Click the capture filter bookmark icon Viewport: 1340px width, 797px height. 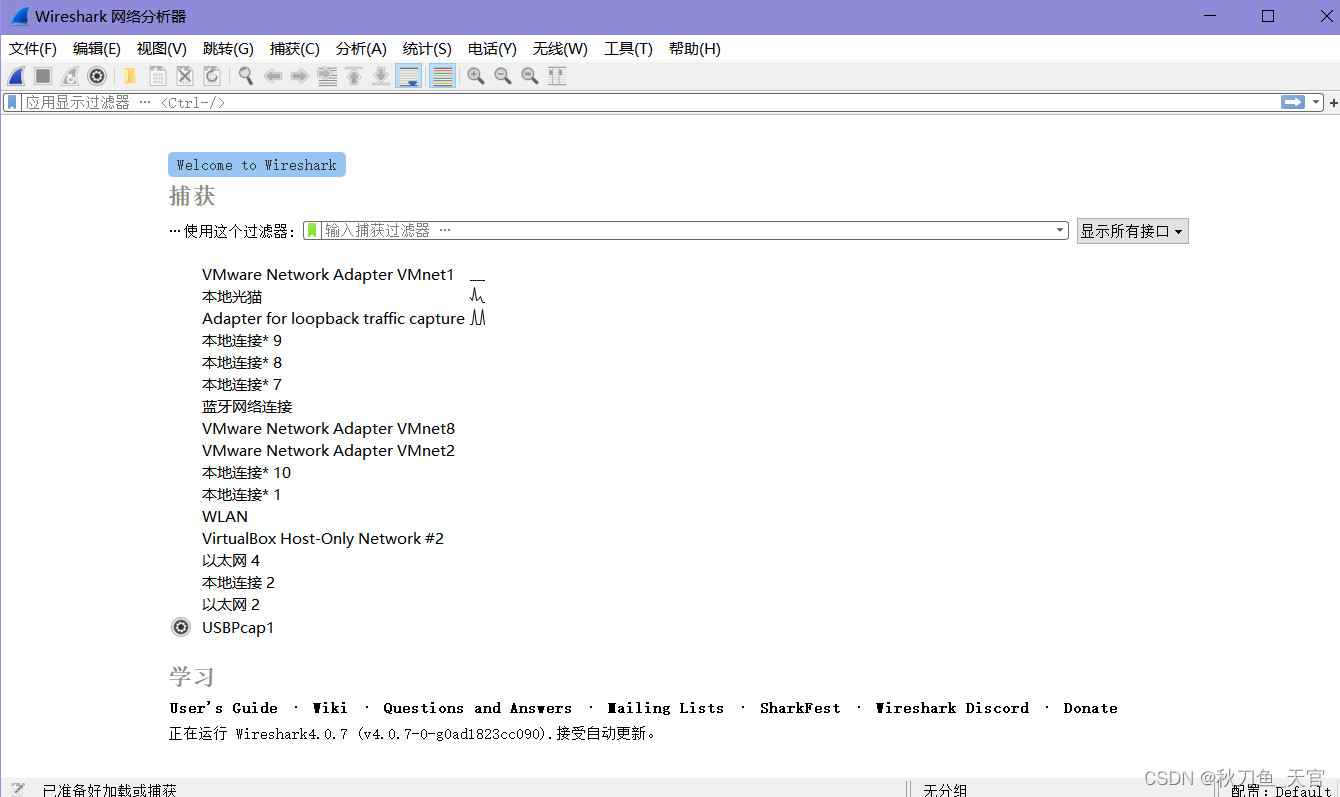[312, 230]
